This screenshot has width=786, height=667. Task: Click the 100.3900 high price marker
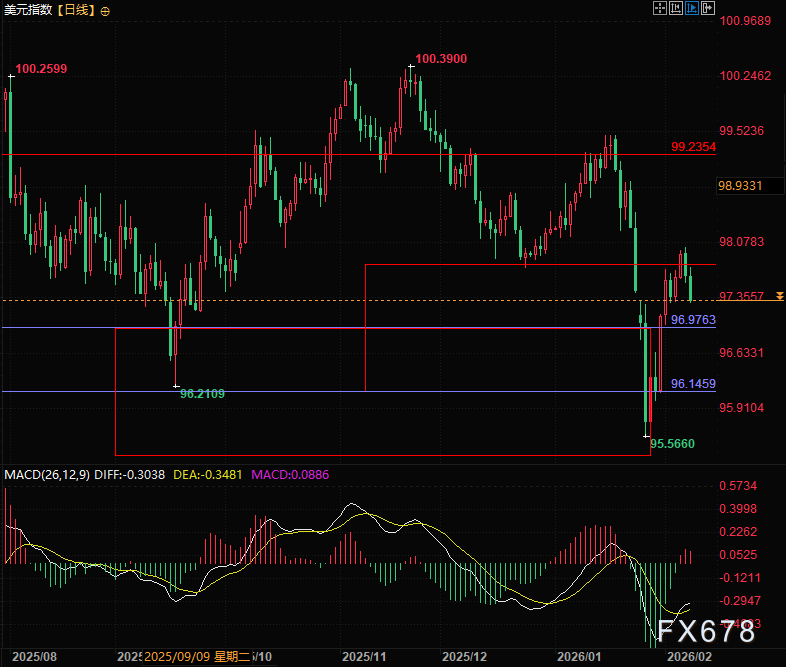click(x=441, y=59)
